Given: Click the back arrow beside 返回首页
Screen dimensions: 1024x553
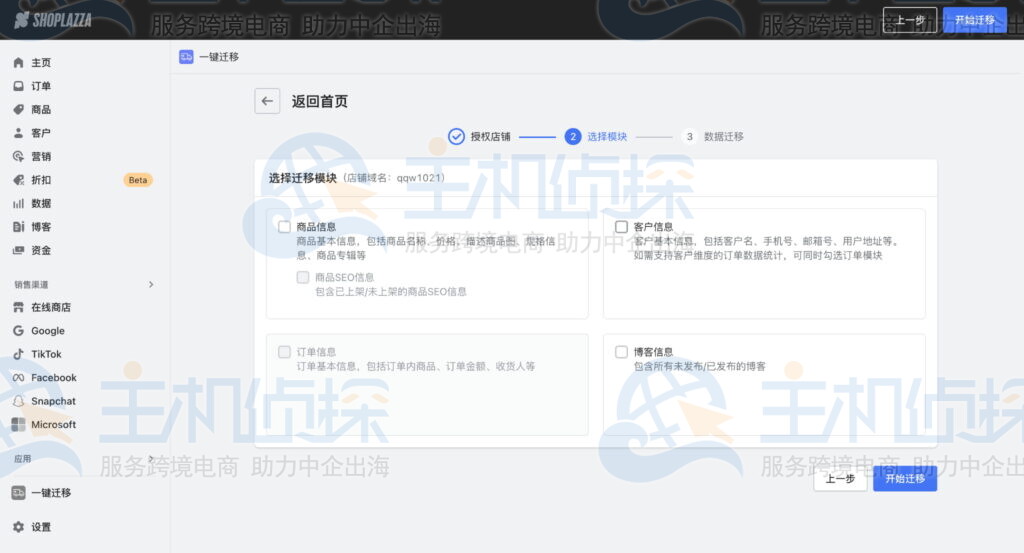Looking at the screenshot, I should (x=267, y=101).
